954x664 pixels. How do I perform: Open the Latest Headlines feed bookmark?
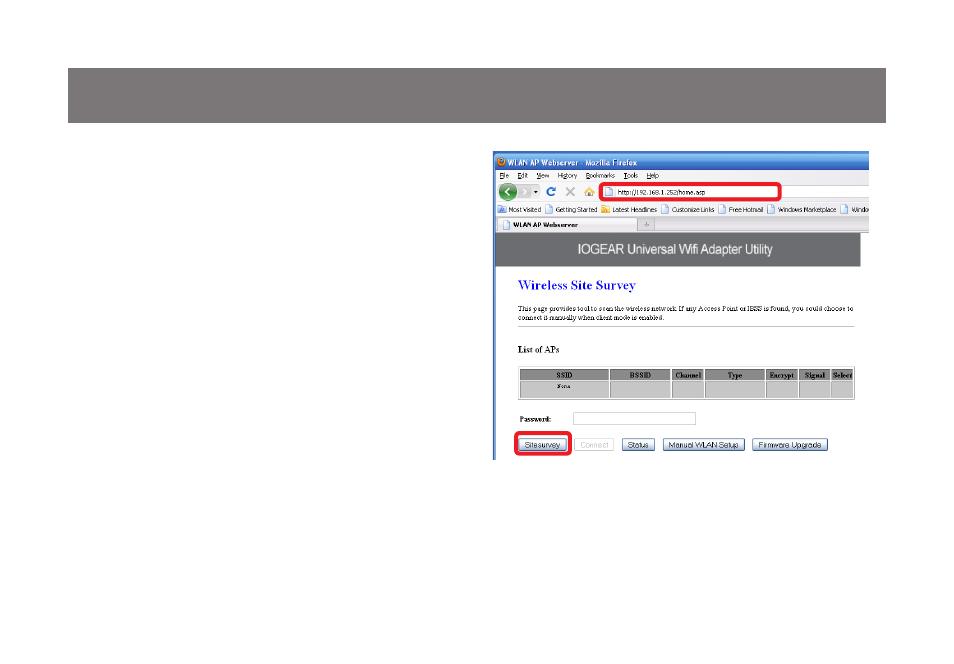click(629, 209)
